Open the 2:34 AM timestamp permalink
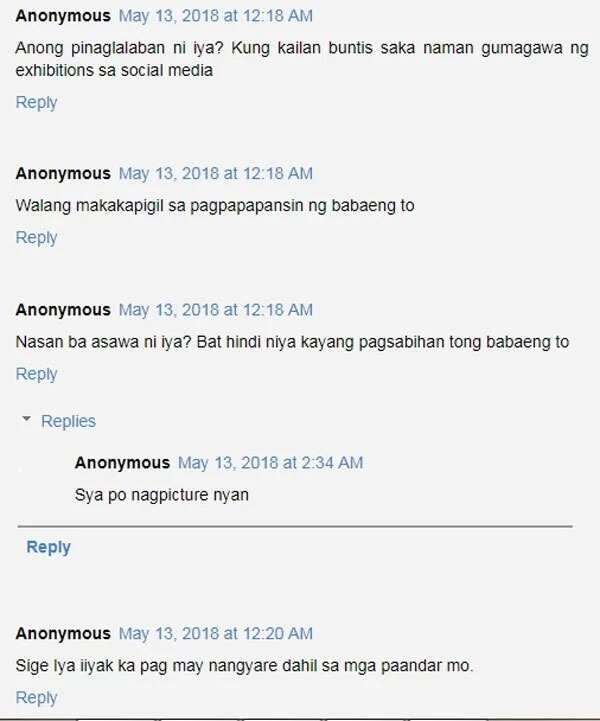The height and width of the screenshot is (721, 600). 270,463
